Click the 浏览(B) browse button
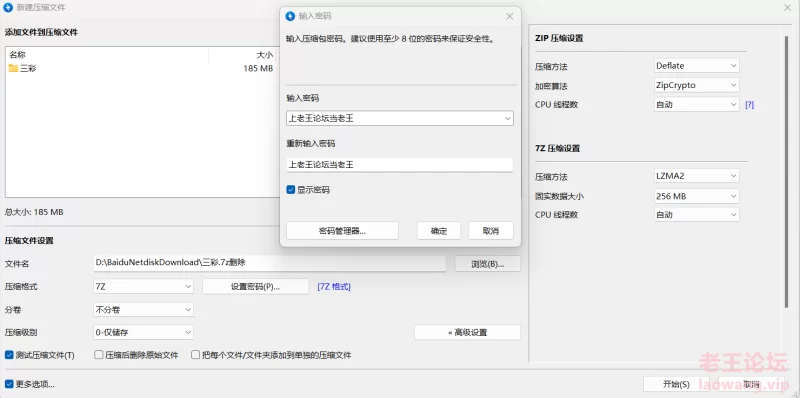Screen dimensions: 800x398 click(487, 264)
